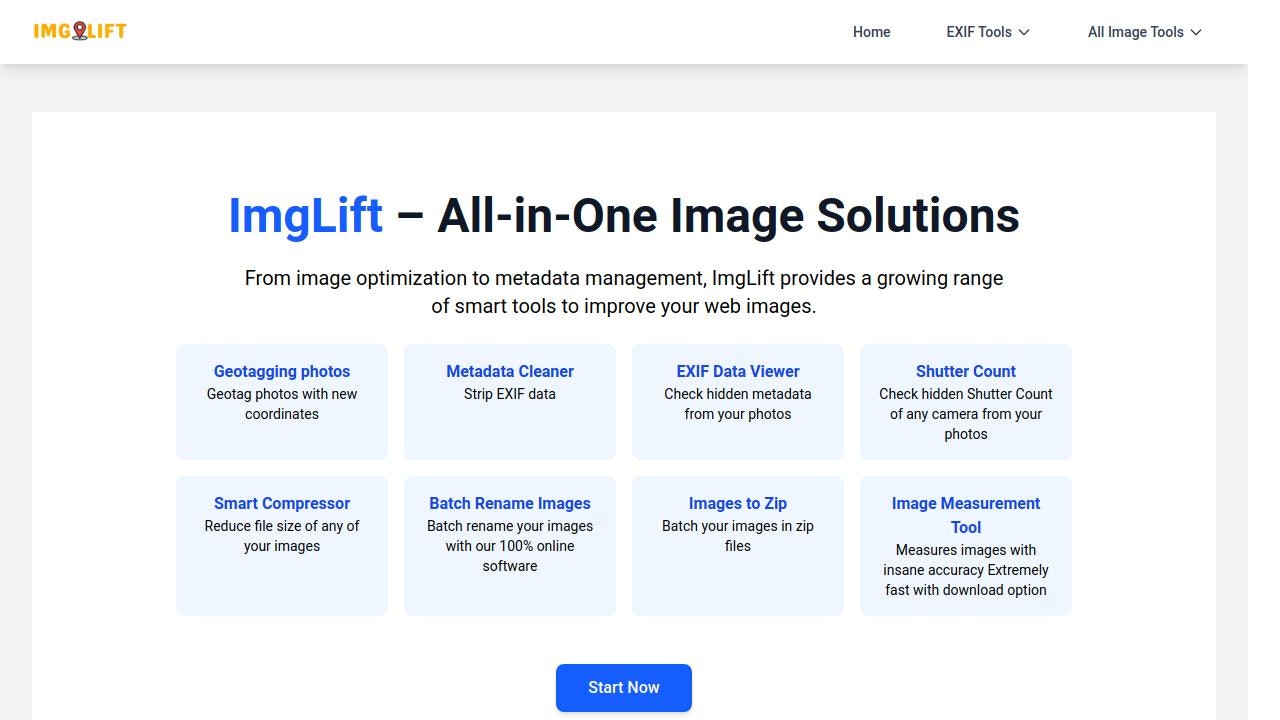
Task: Click the ImgLift logo
Action: tap(80, 31)
